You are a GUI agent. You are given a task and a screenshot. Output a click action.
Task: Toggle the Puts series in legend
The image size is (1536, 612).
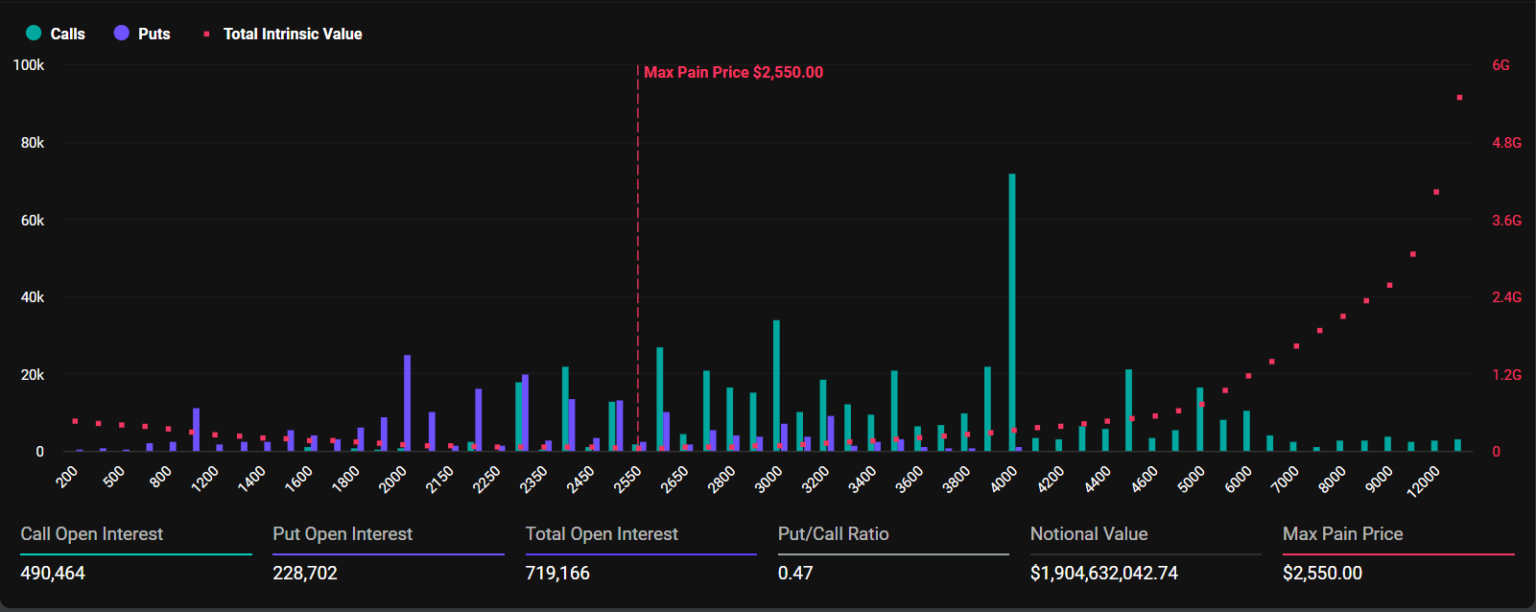point(143,34)
